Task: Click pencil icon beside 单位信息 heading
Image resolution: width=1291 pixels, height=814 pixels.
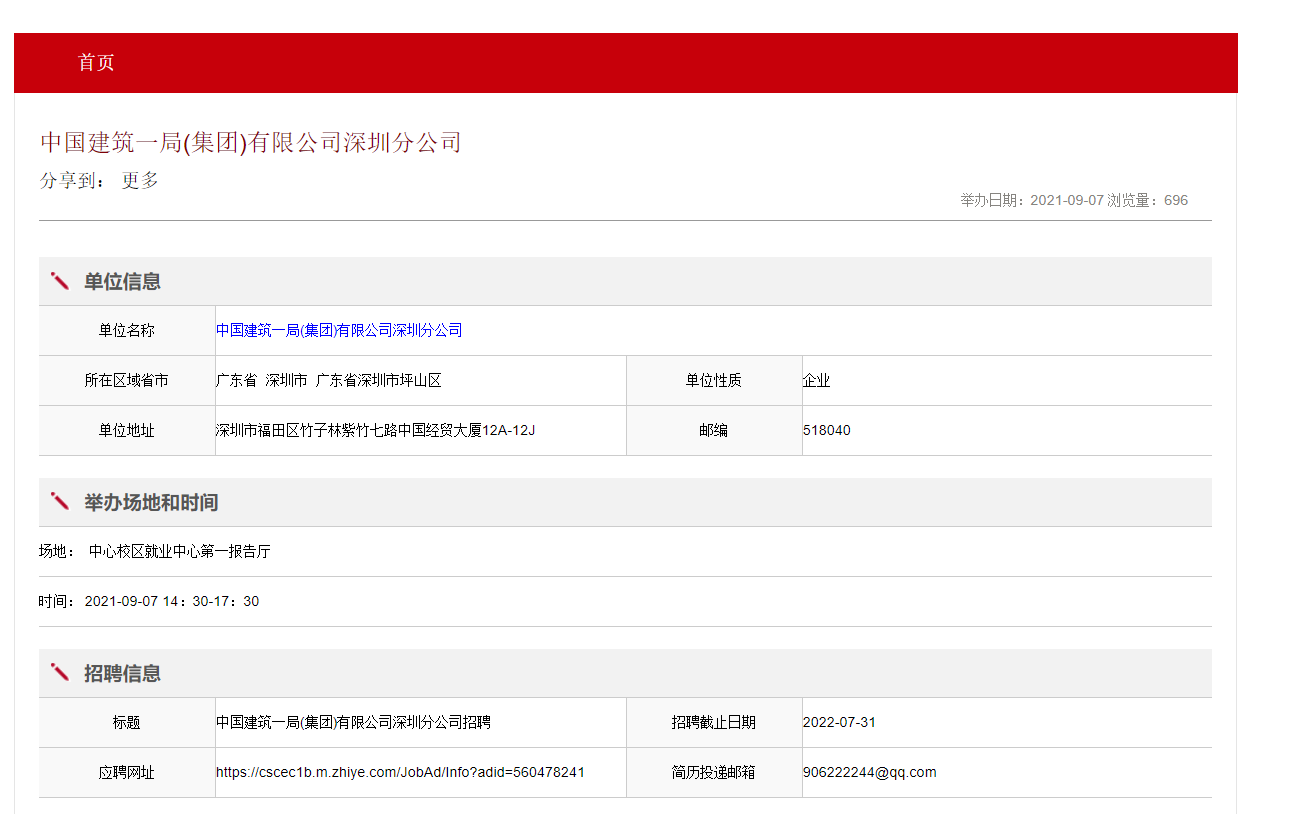Action: click(x=60, y=281)
